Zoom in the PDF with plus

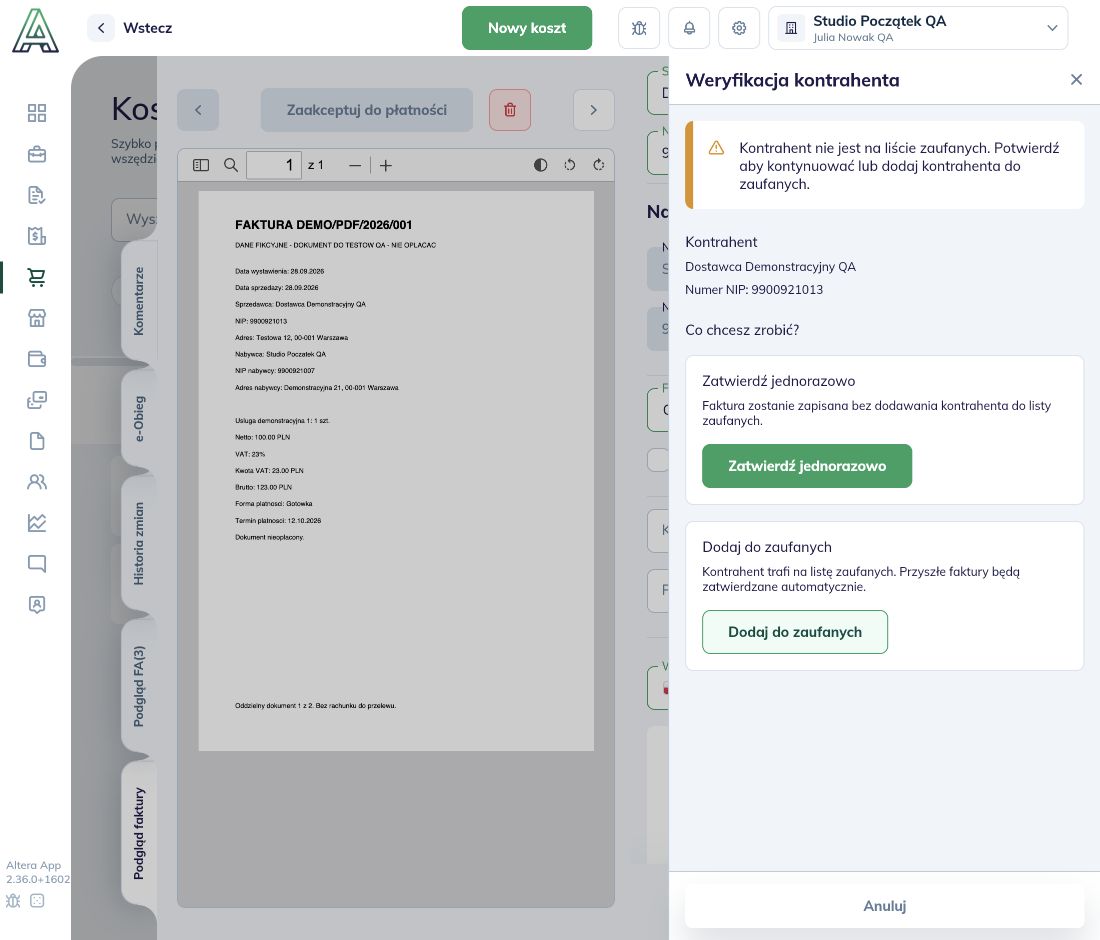point(386,166)
